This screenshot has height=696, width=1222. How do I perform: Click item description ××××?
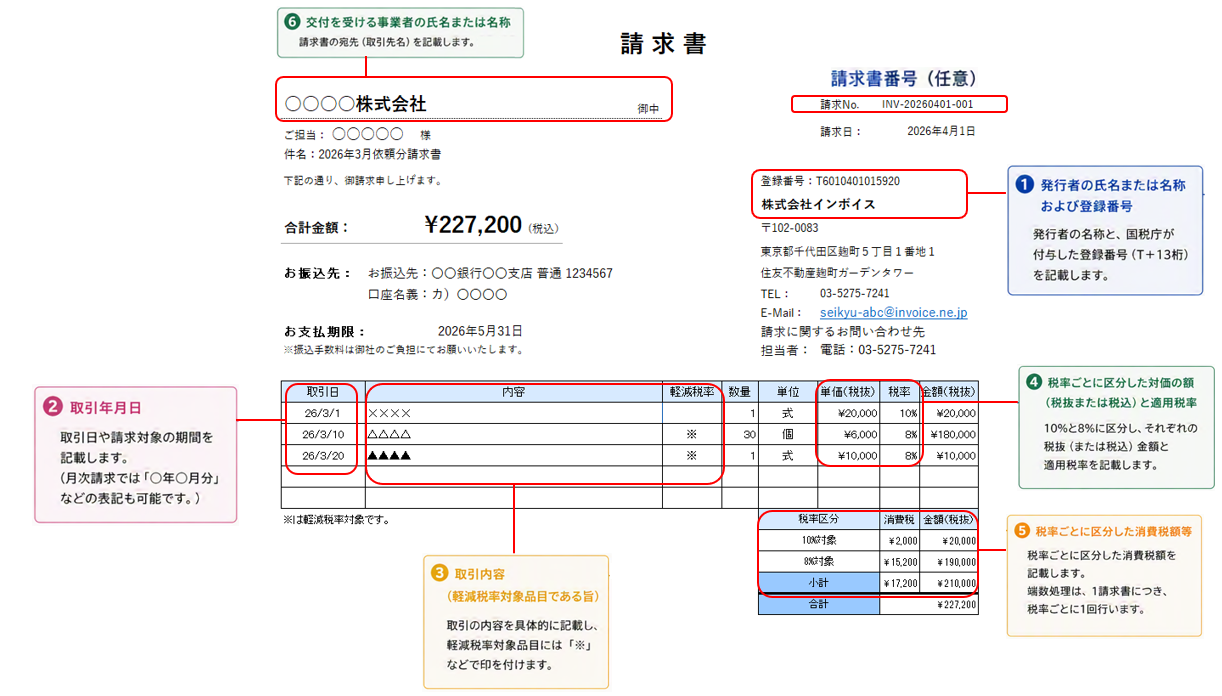(x=390, y=413)
